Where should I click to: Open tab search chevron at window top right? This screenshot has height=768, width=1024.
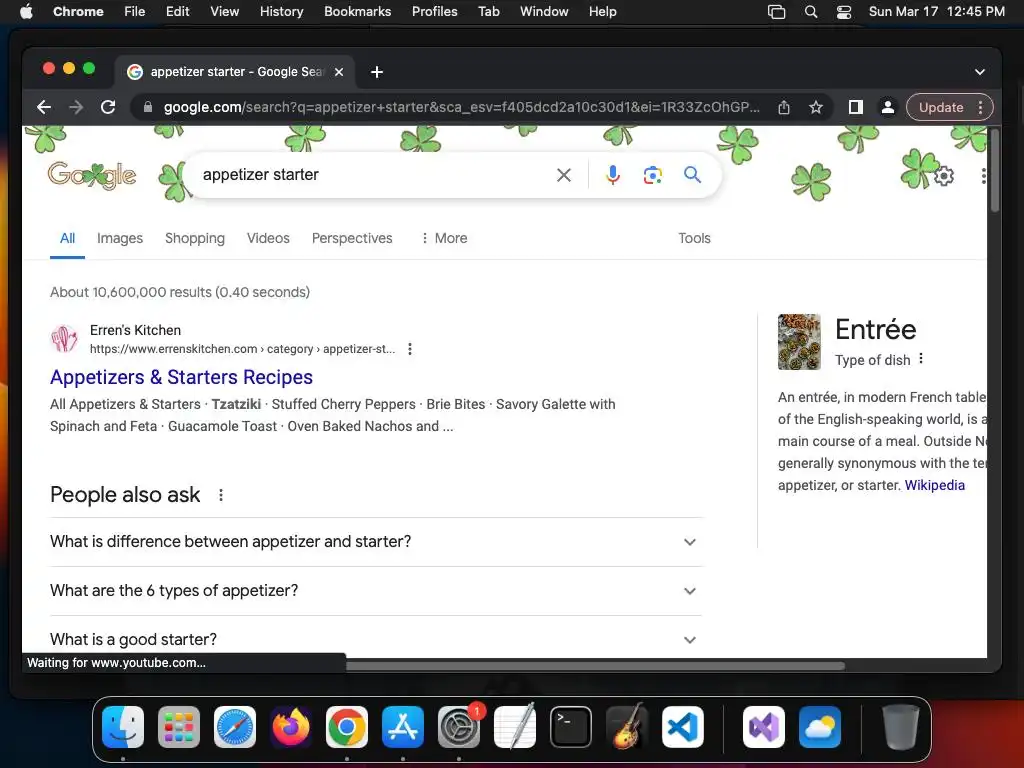980,72
